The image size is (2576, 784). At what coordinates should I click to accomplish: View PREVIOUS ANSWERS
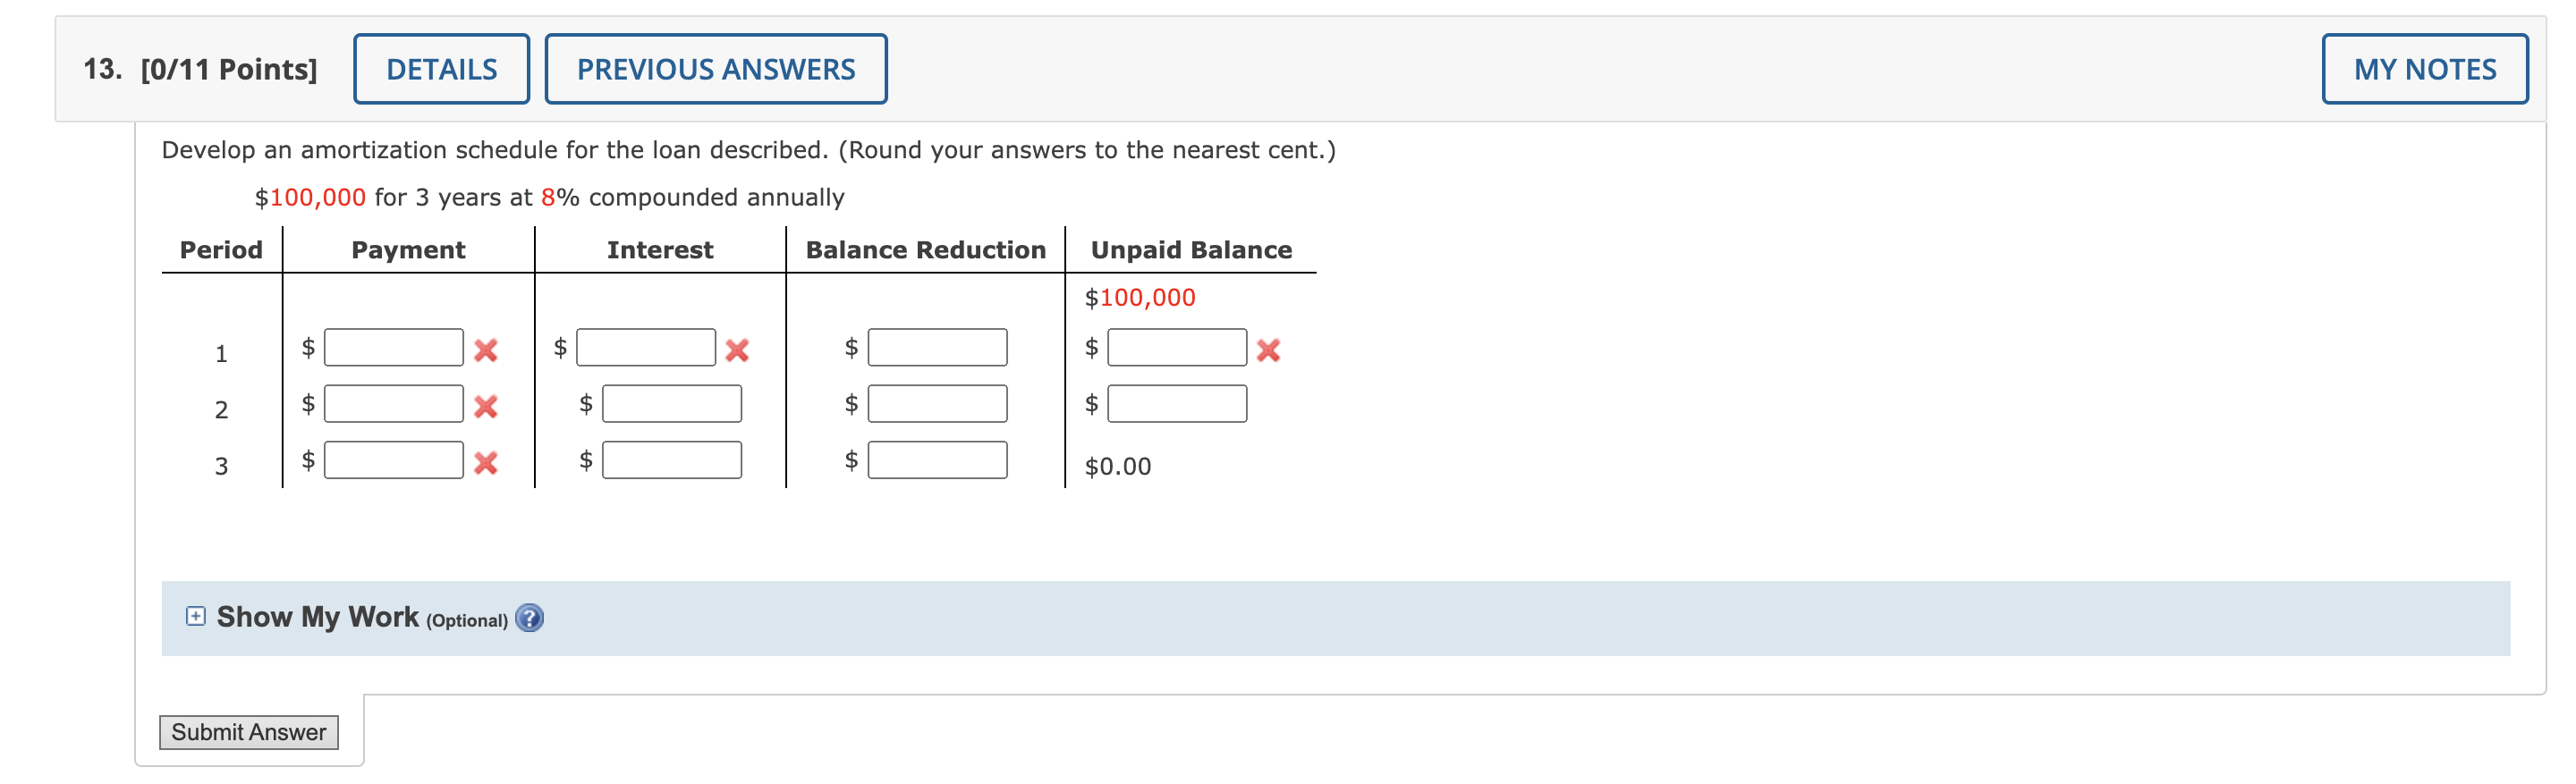pyautogui.click(x=715, y=68)
